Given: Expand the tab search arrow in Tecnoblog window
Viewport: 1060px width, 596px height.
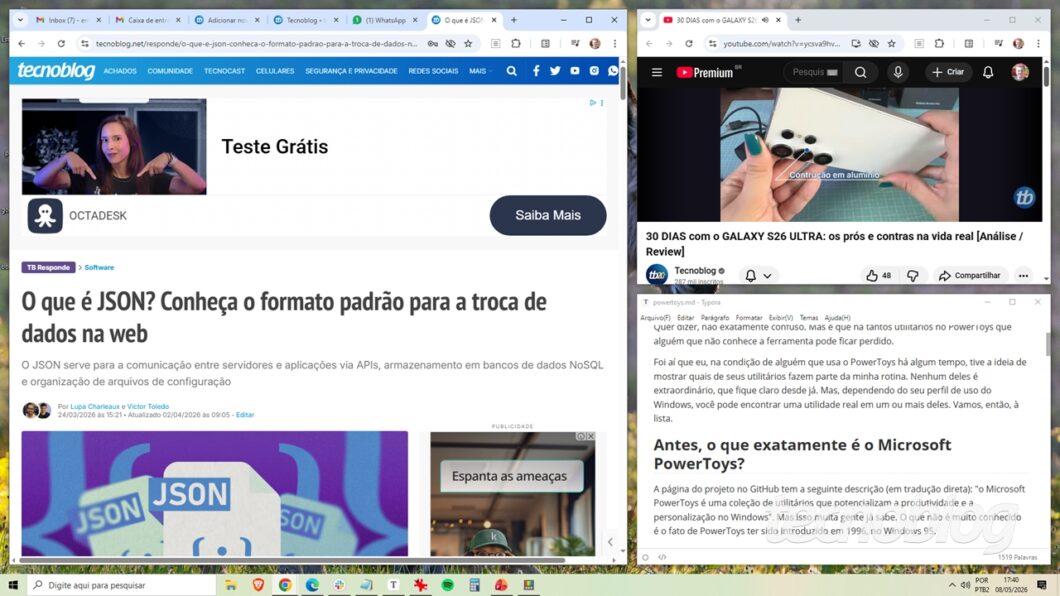Looking at the screenshot, I should (20, 20).
